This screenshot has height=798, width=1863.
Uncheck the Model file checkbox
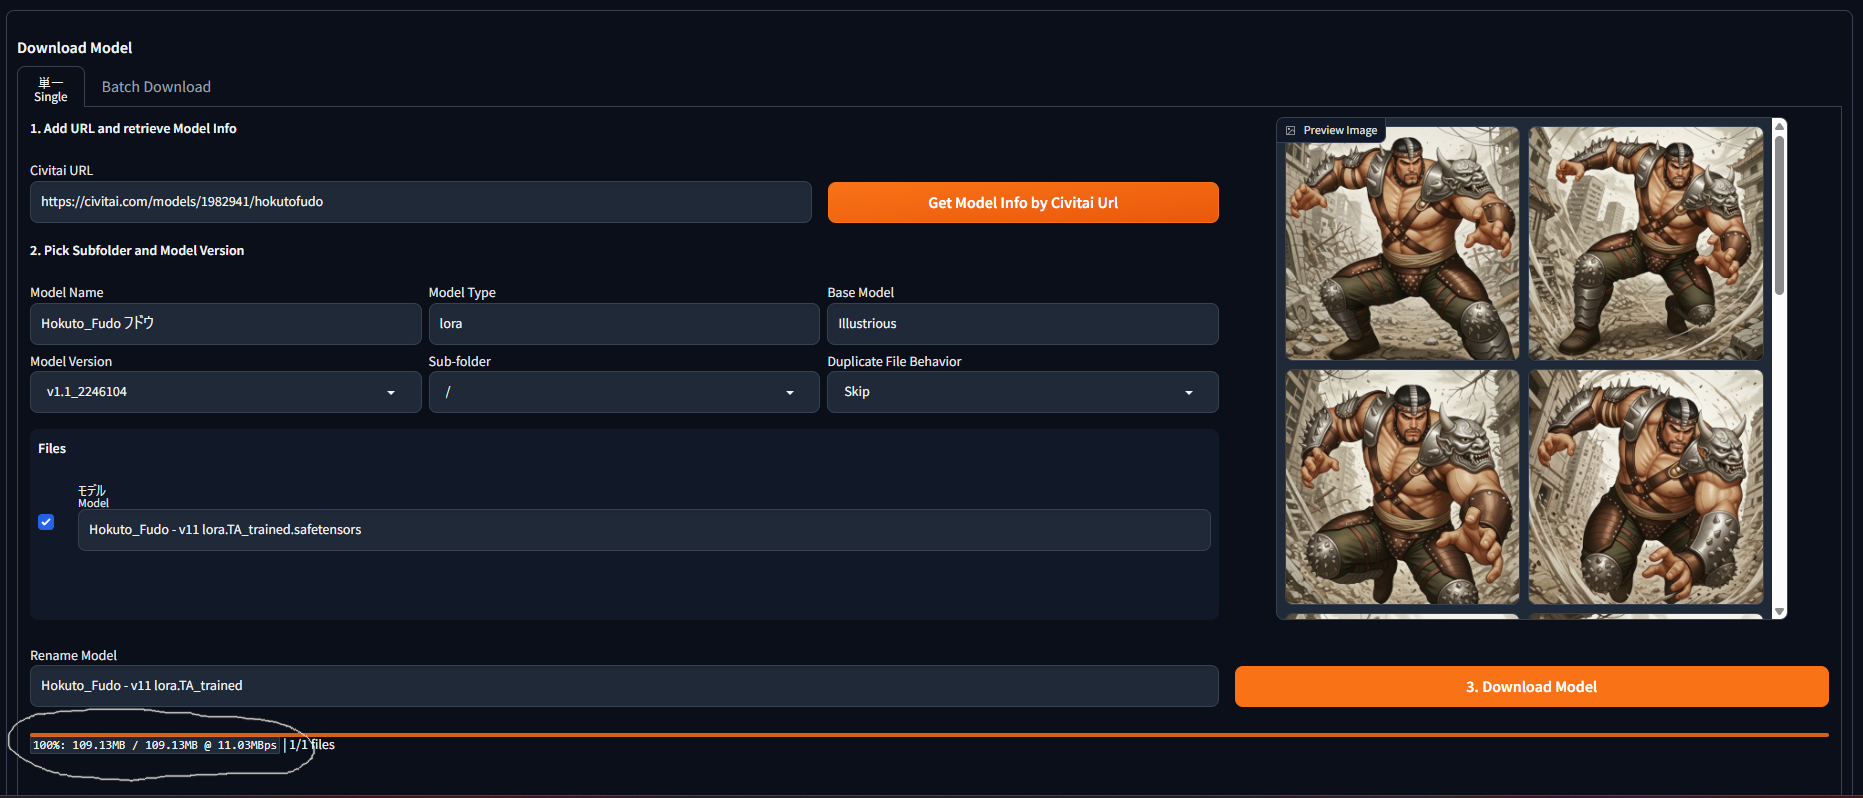tap(46, 522)
